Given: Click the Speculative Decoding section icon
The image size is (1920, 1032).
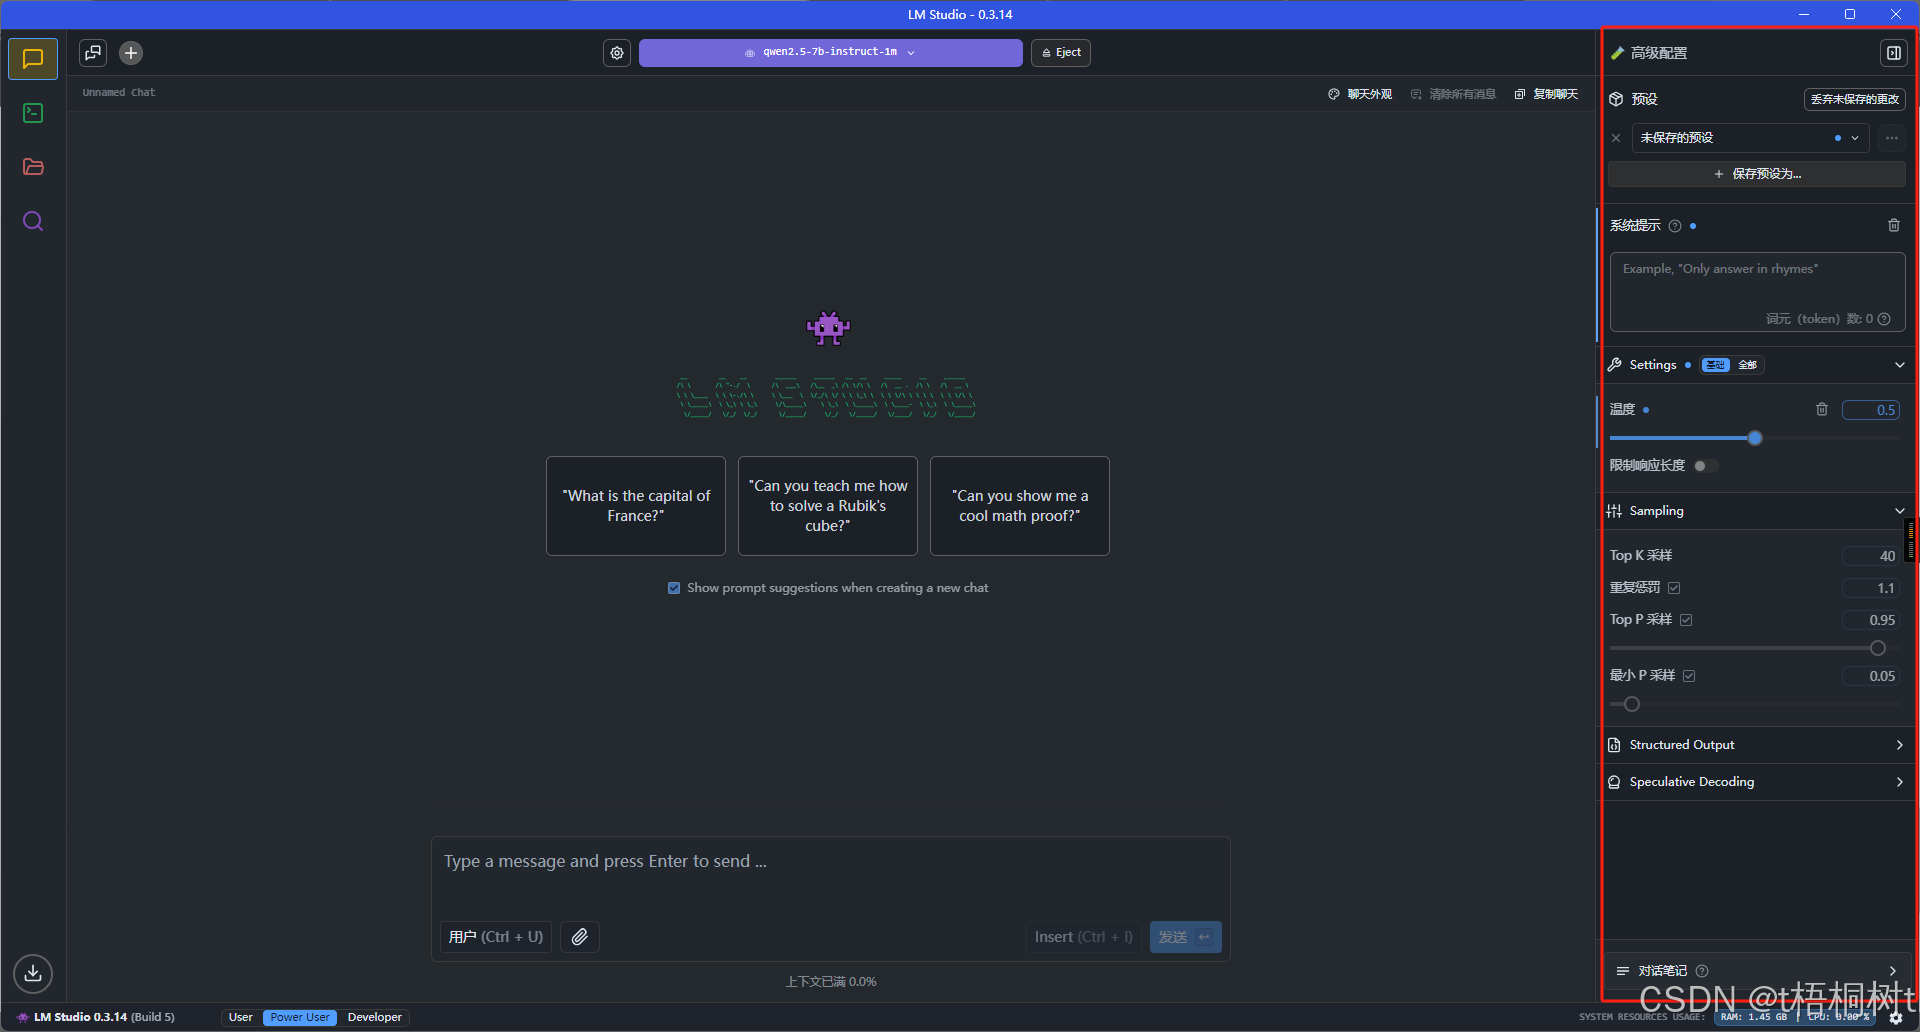Looking at the screenshot, I should [1614, 782].
